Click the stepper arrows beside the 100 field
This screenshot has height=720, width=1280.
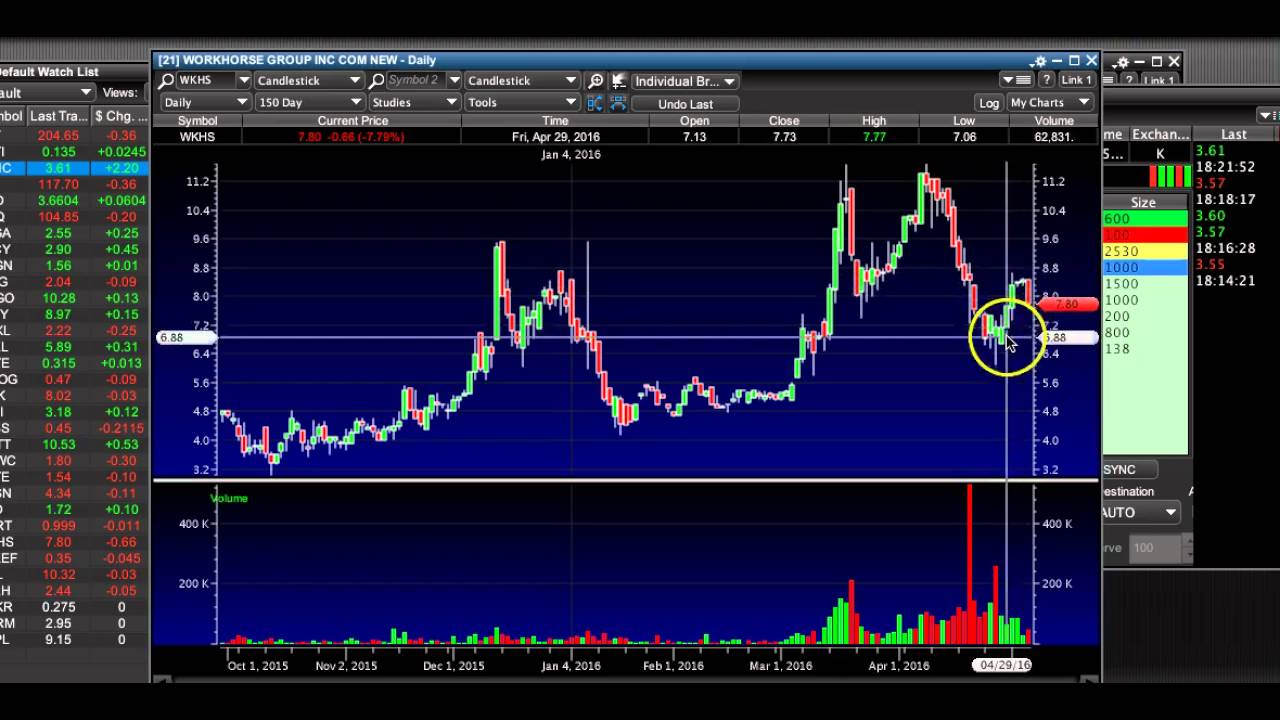[x=1188, y=548]
